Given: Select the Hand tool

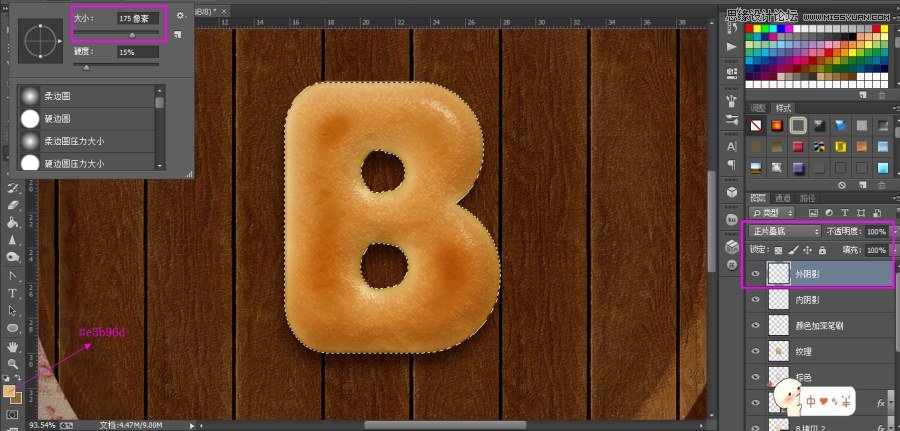Looking at the screenshot, I should click(13, 347).
